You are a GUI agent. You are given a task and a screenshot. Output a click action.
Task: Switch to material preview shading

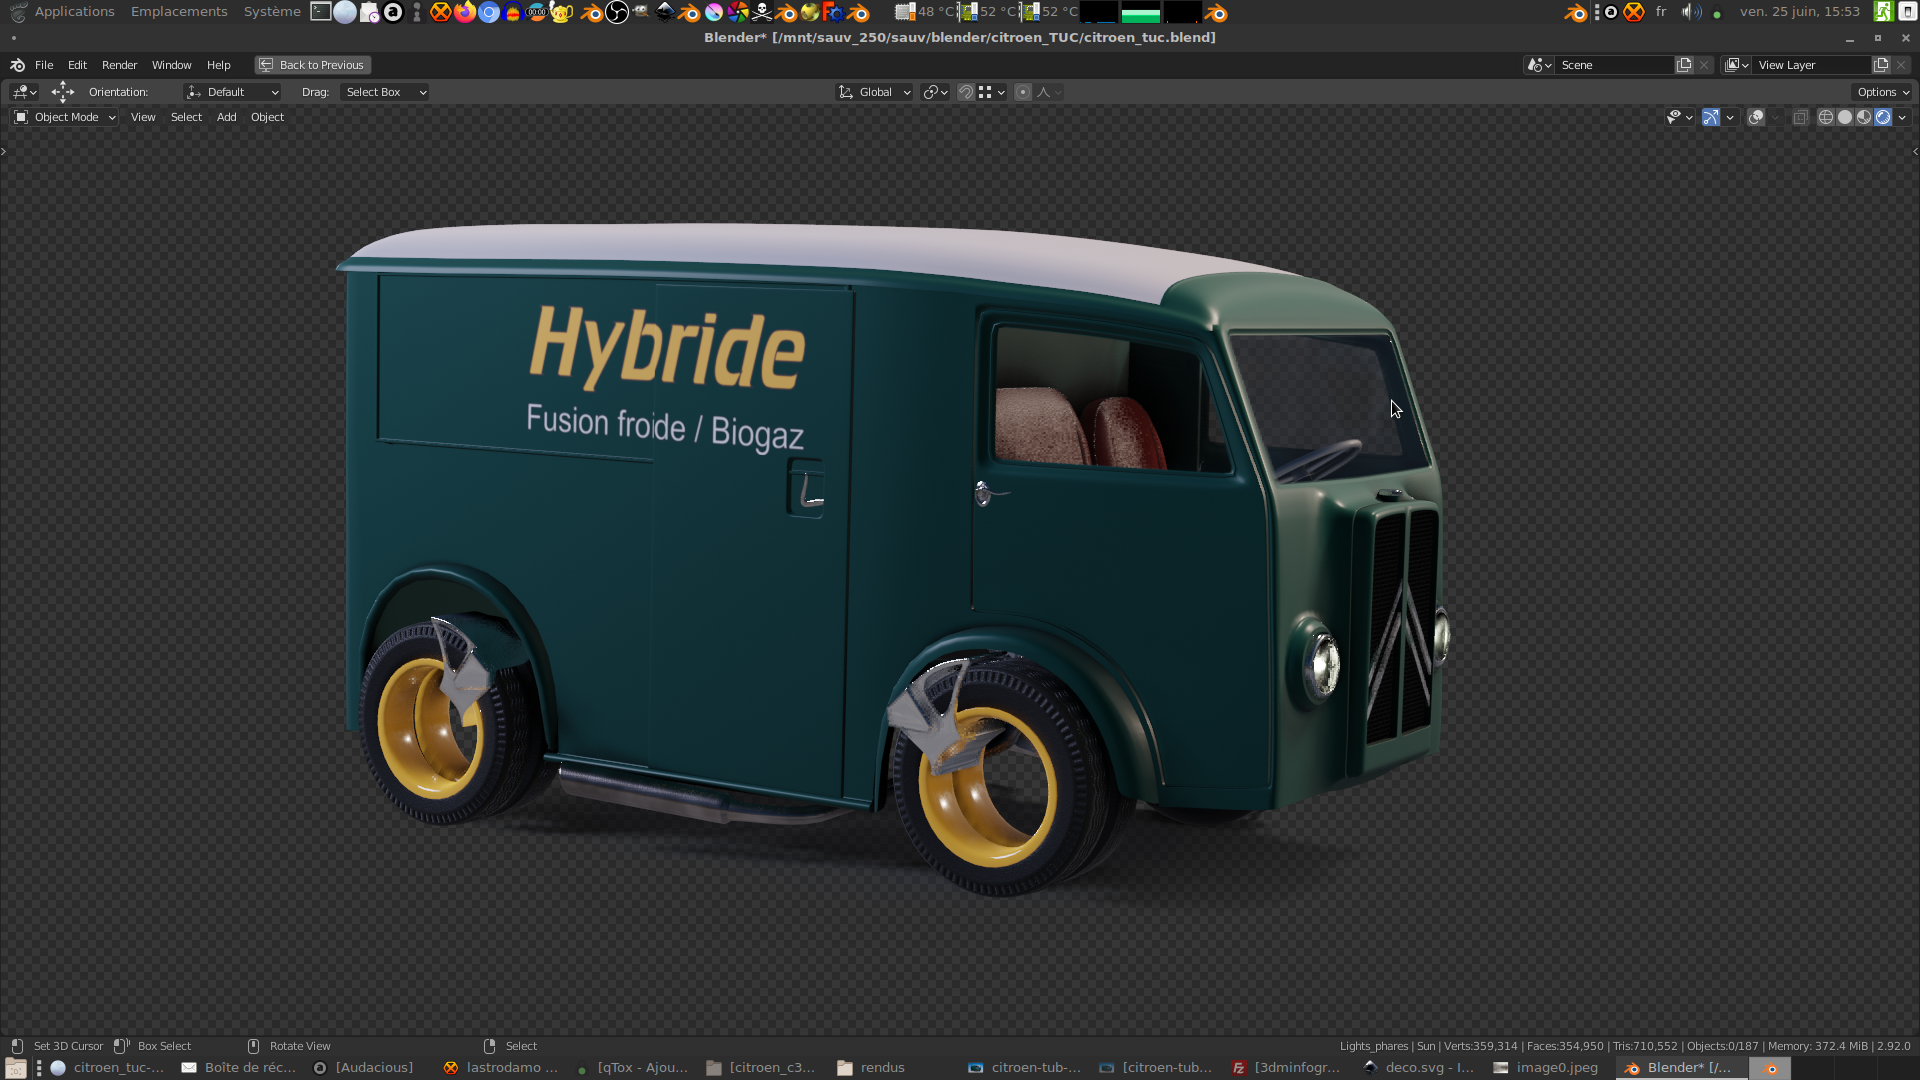pyautogui.click(x=1864, y=117)
